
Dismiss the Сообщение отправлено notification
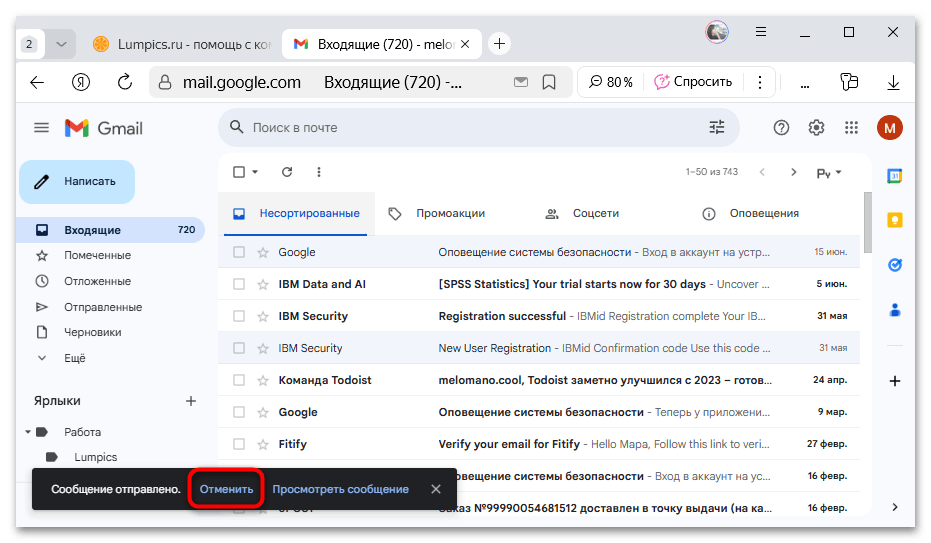click(436, 489)
